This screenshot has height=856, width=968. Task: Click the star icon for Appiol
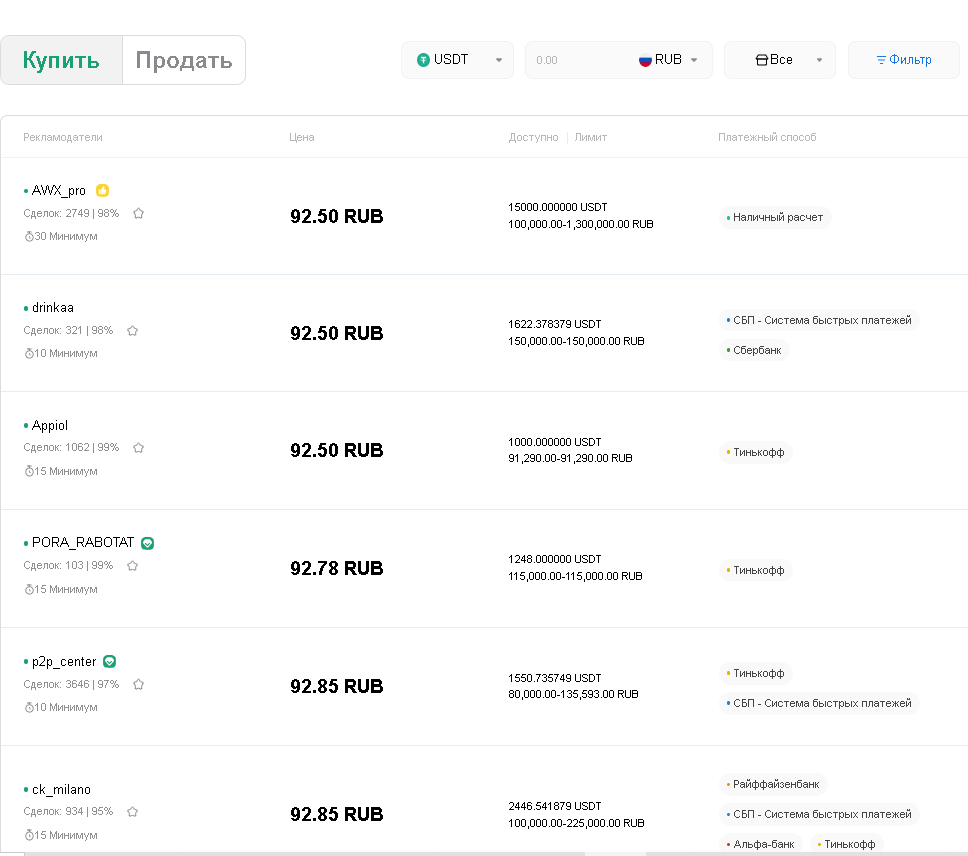(139, 448)
